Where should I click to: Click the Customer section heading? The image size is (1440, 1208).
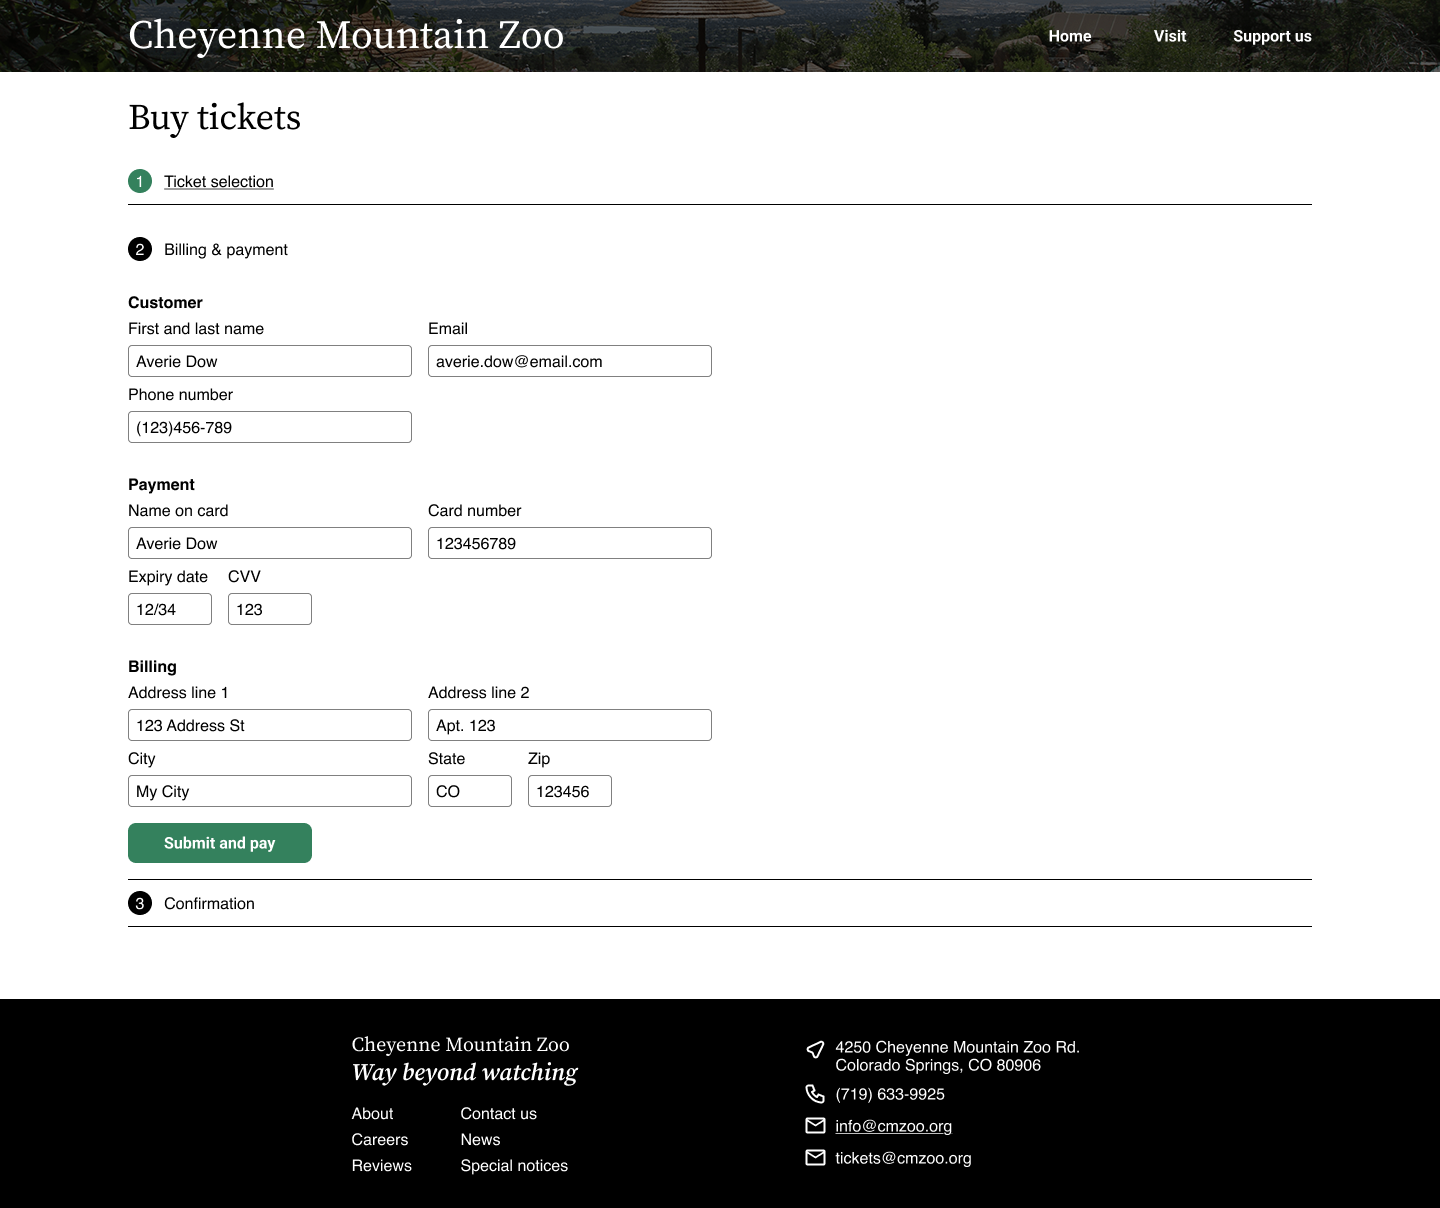pyautogui.click(x=165, y=302)
